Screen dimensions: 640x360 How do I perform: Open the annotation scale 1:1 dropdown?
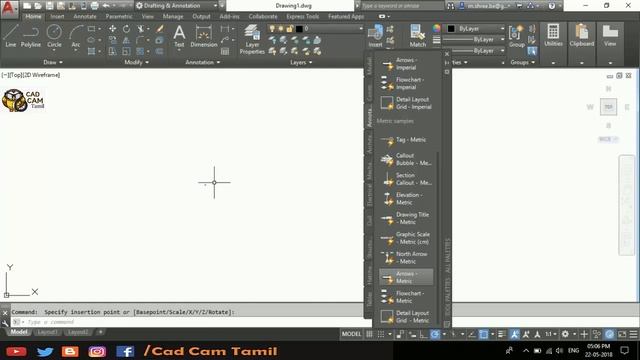(551, 334)
